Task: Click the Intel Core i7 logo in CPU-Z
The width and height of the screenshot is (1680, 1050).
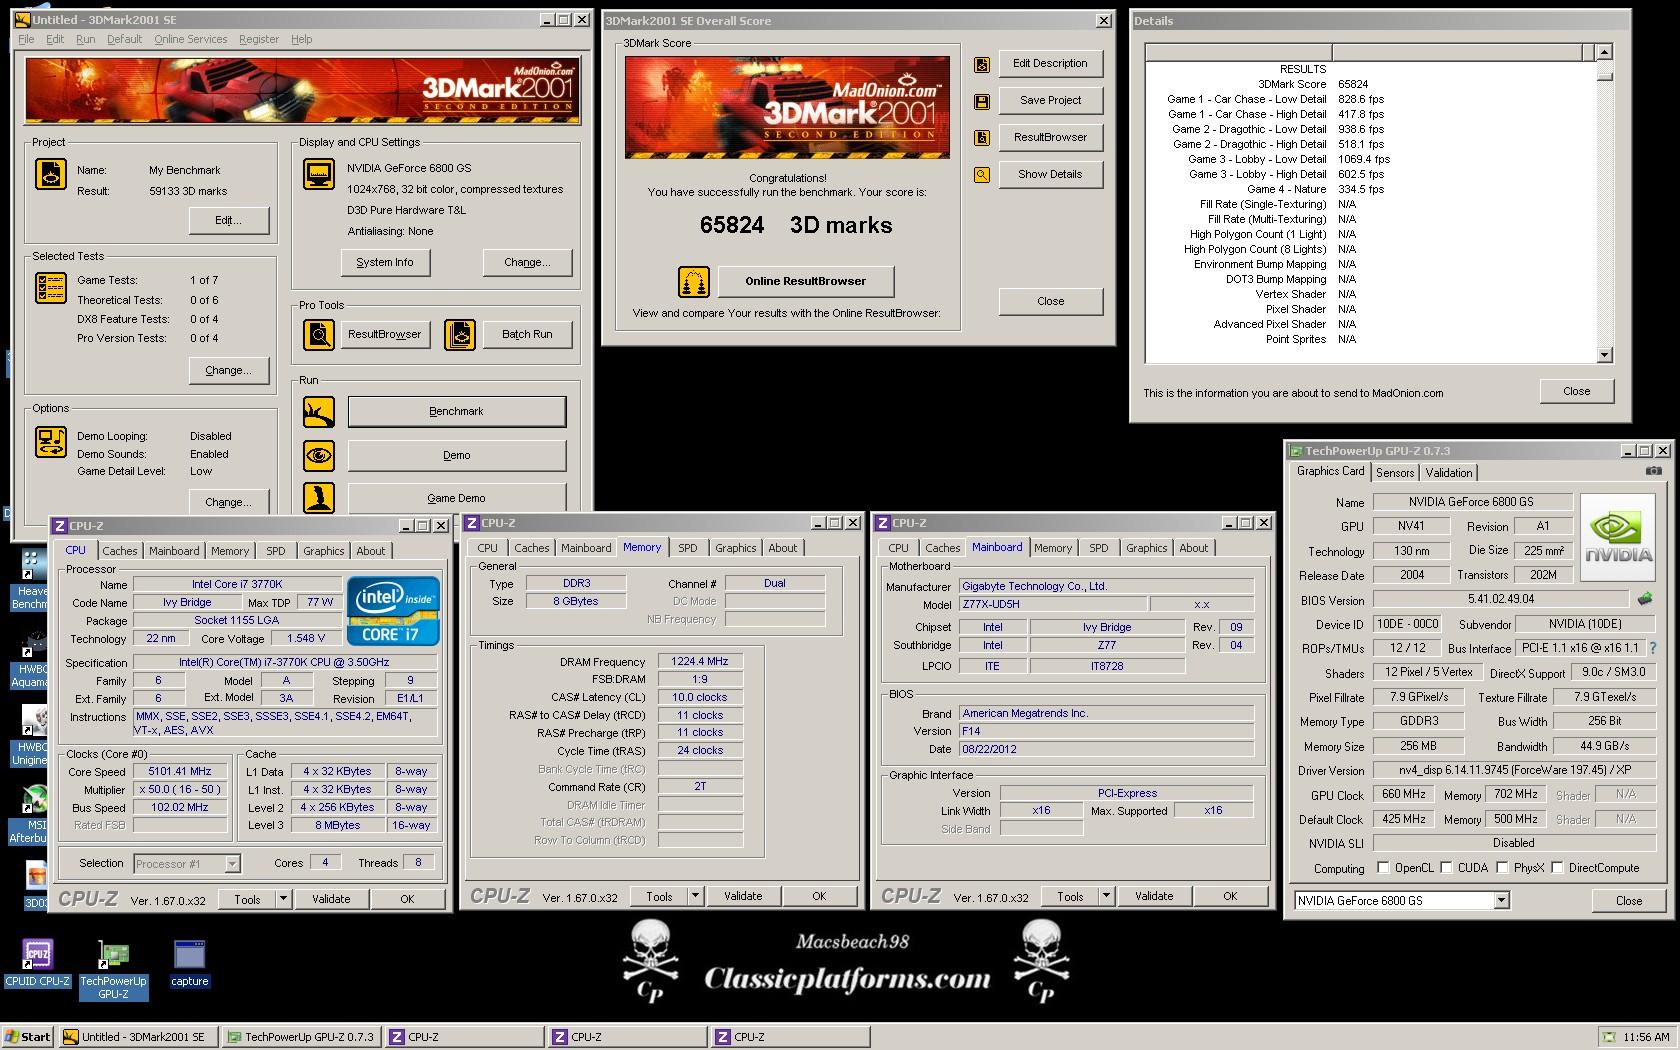Action: pyautogui.click(x=393, y=611)
